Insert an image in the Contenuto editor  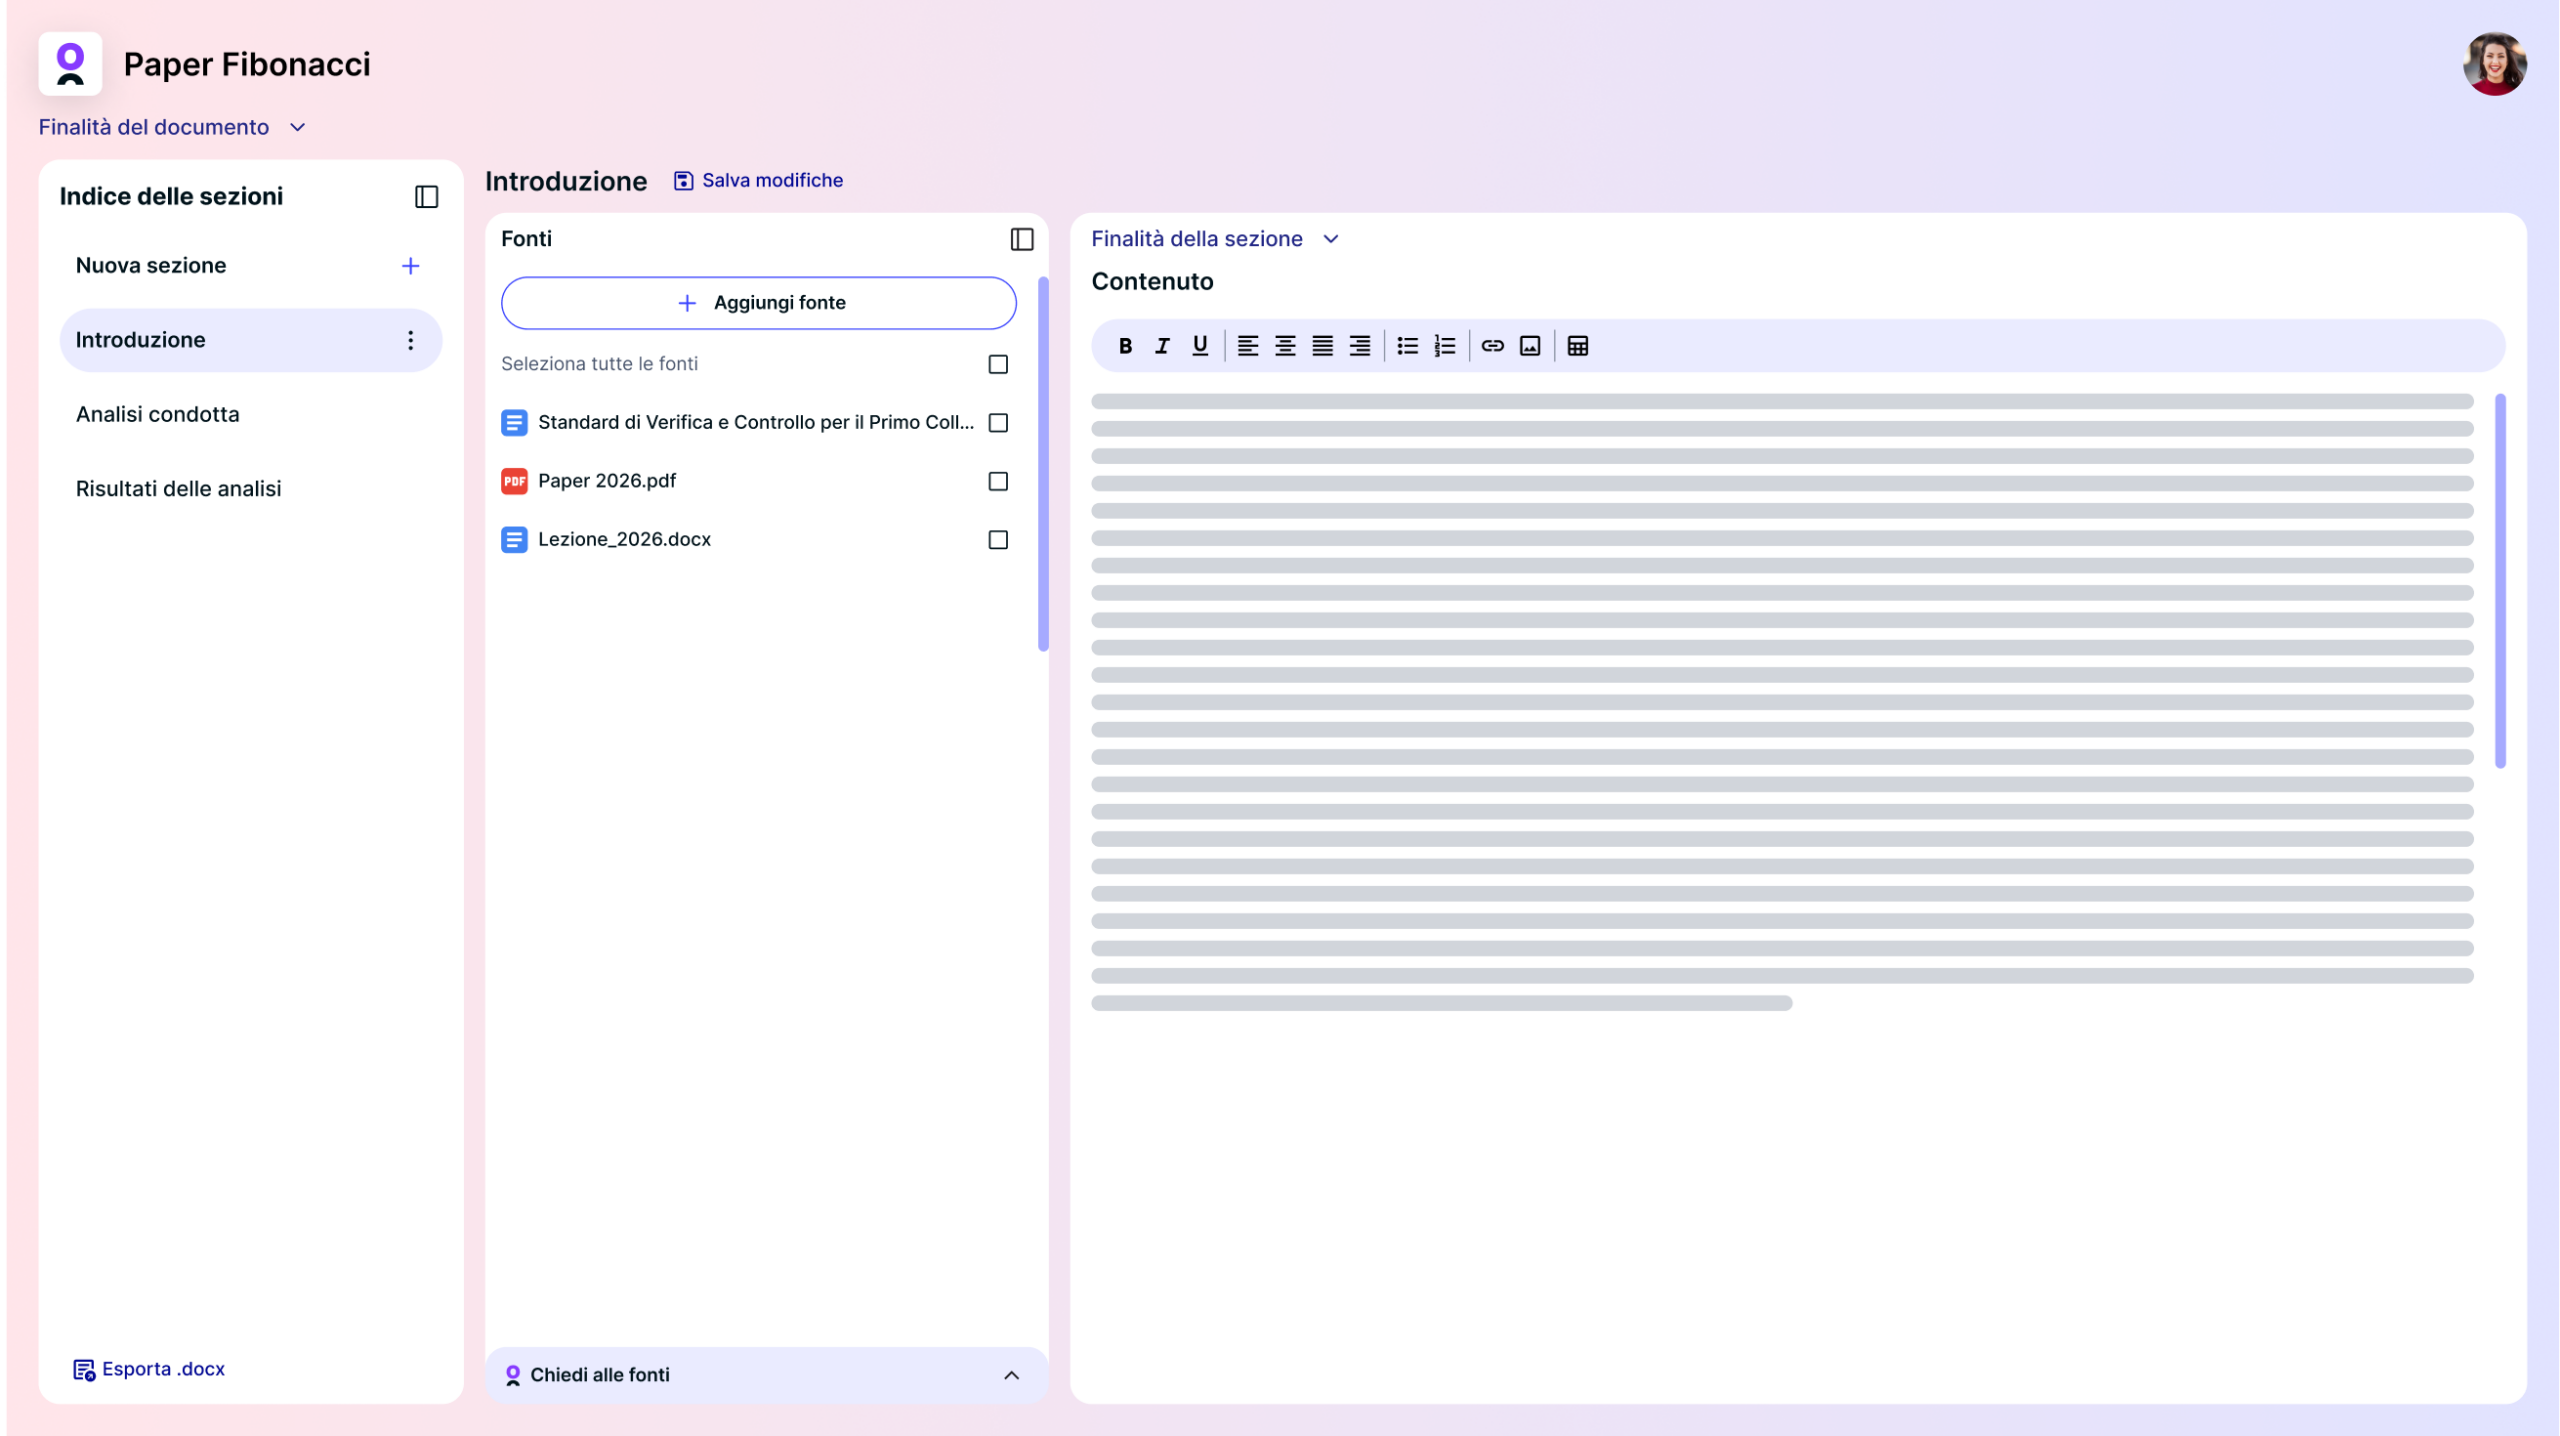tap(1530, 346)
